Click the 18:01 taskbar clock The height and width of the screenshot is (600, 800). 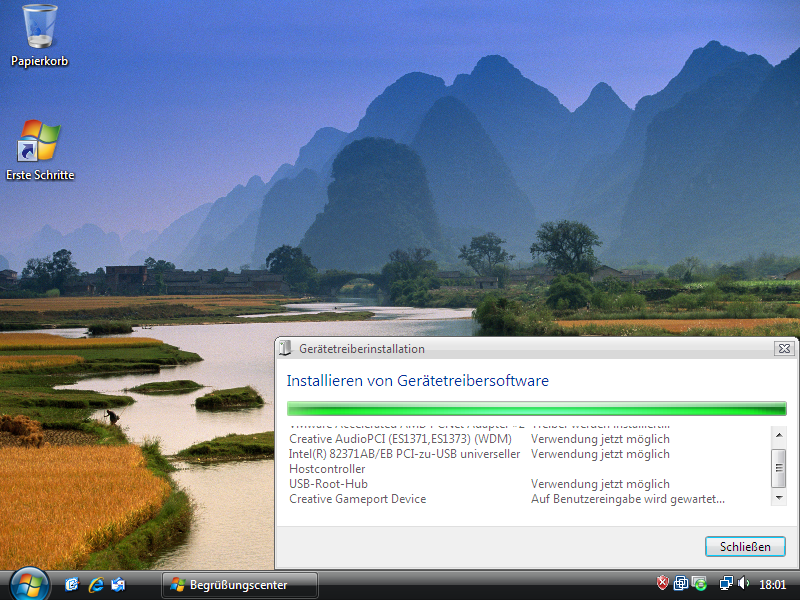pos(772,584)
